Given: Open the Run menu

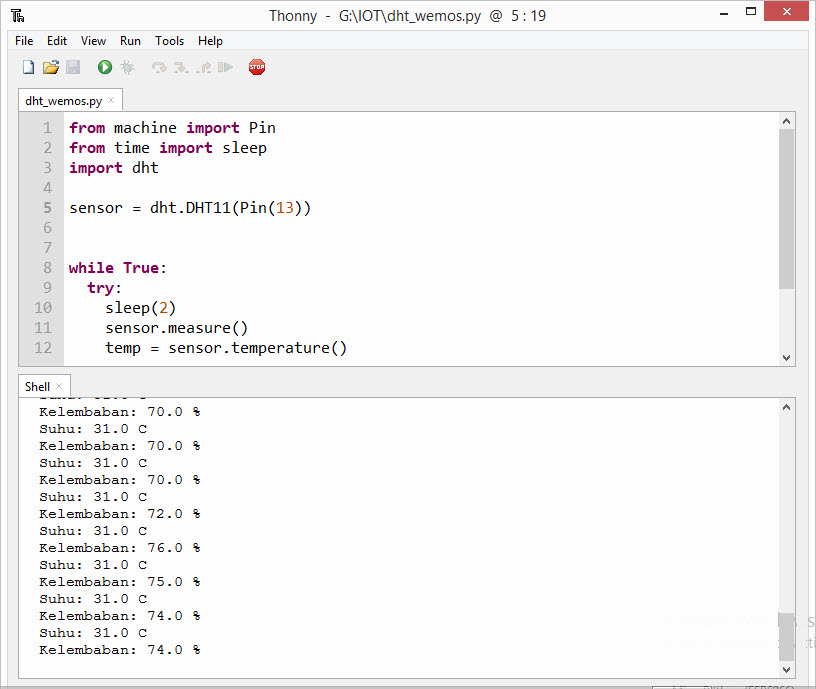Looking at the screenshot, I should point(130,41).
